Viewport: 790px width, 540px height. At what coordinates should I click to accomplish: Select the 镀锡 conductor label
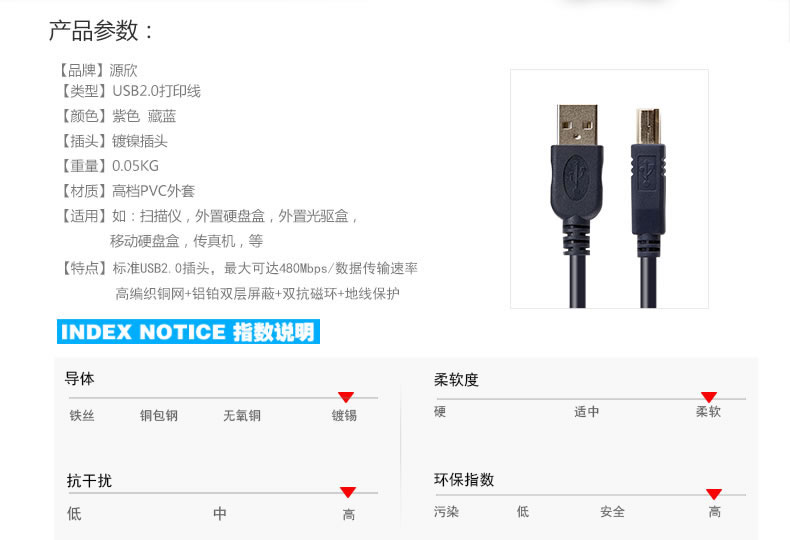(x=344, y=416)
